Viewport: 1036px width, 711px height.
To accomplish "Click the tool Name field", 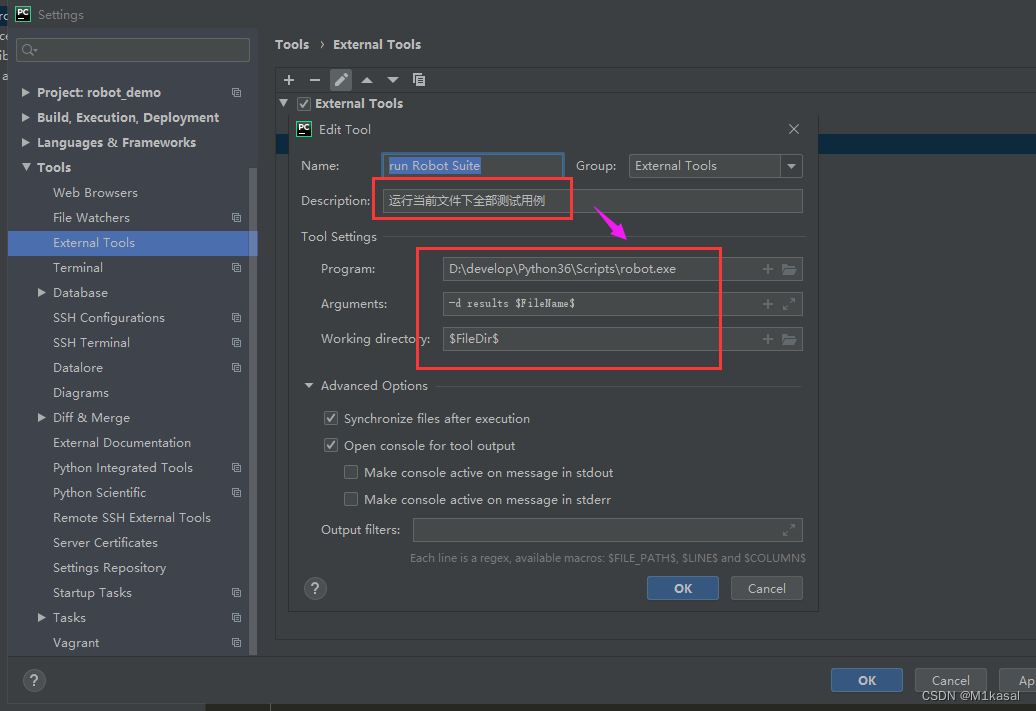I will click(x=473, y=166).
